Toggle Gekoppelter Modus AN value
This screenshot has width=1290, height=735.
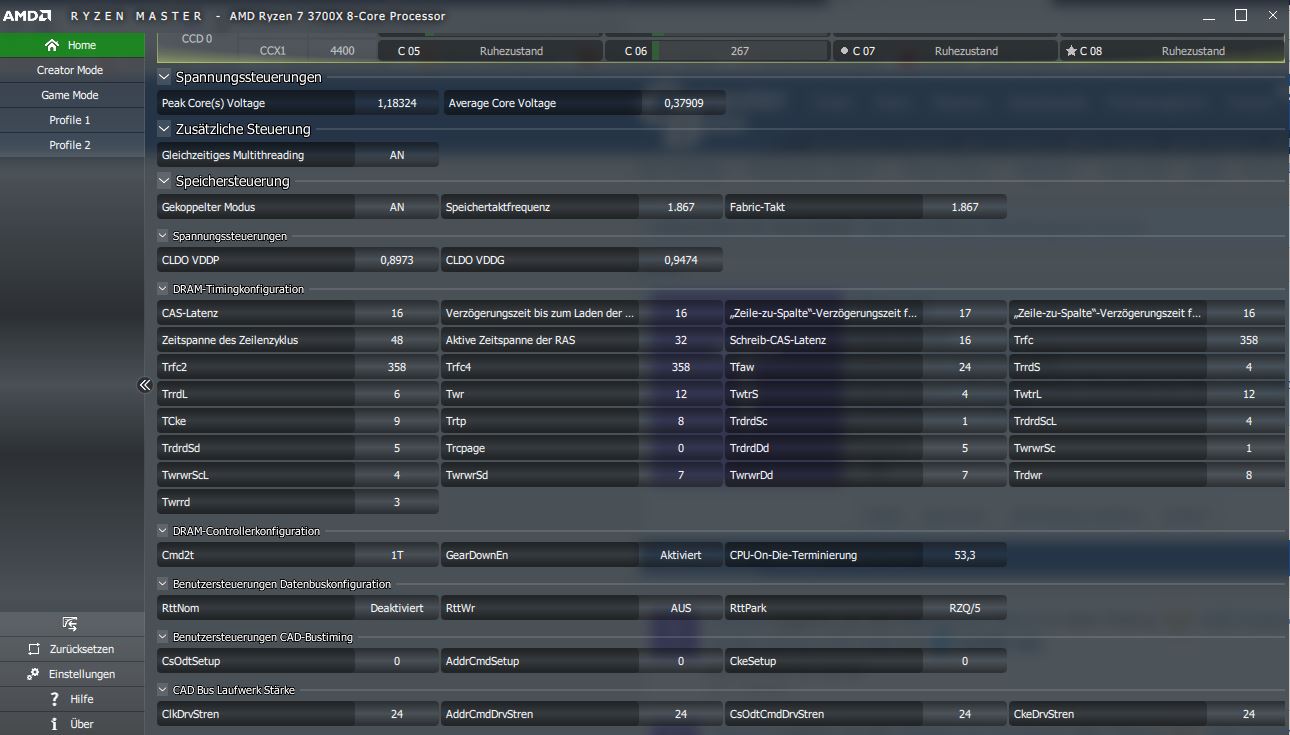(397, 207)
